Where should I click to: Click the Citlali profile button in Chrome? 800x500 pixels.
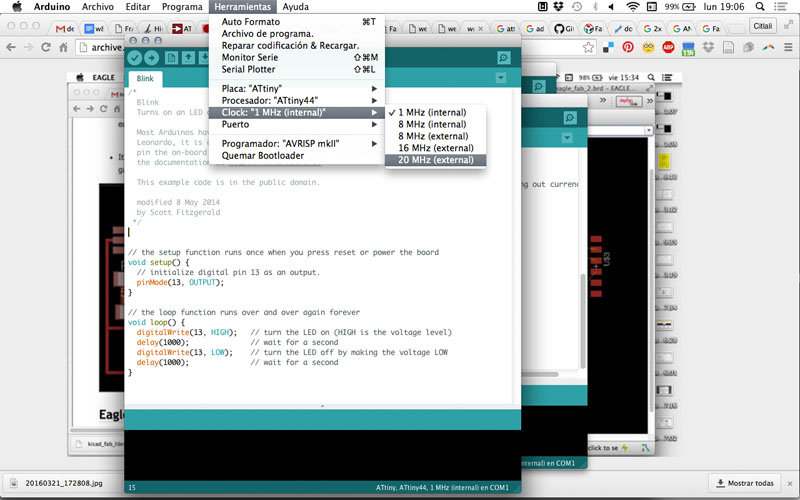pyautogui.click(x=763, y=26)
